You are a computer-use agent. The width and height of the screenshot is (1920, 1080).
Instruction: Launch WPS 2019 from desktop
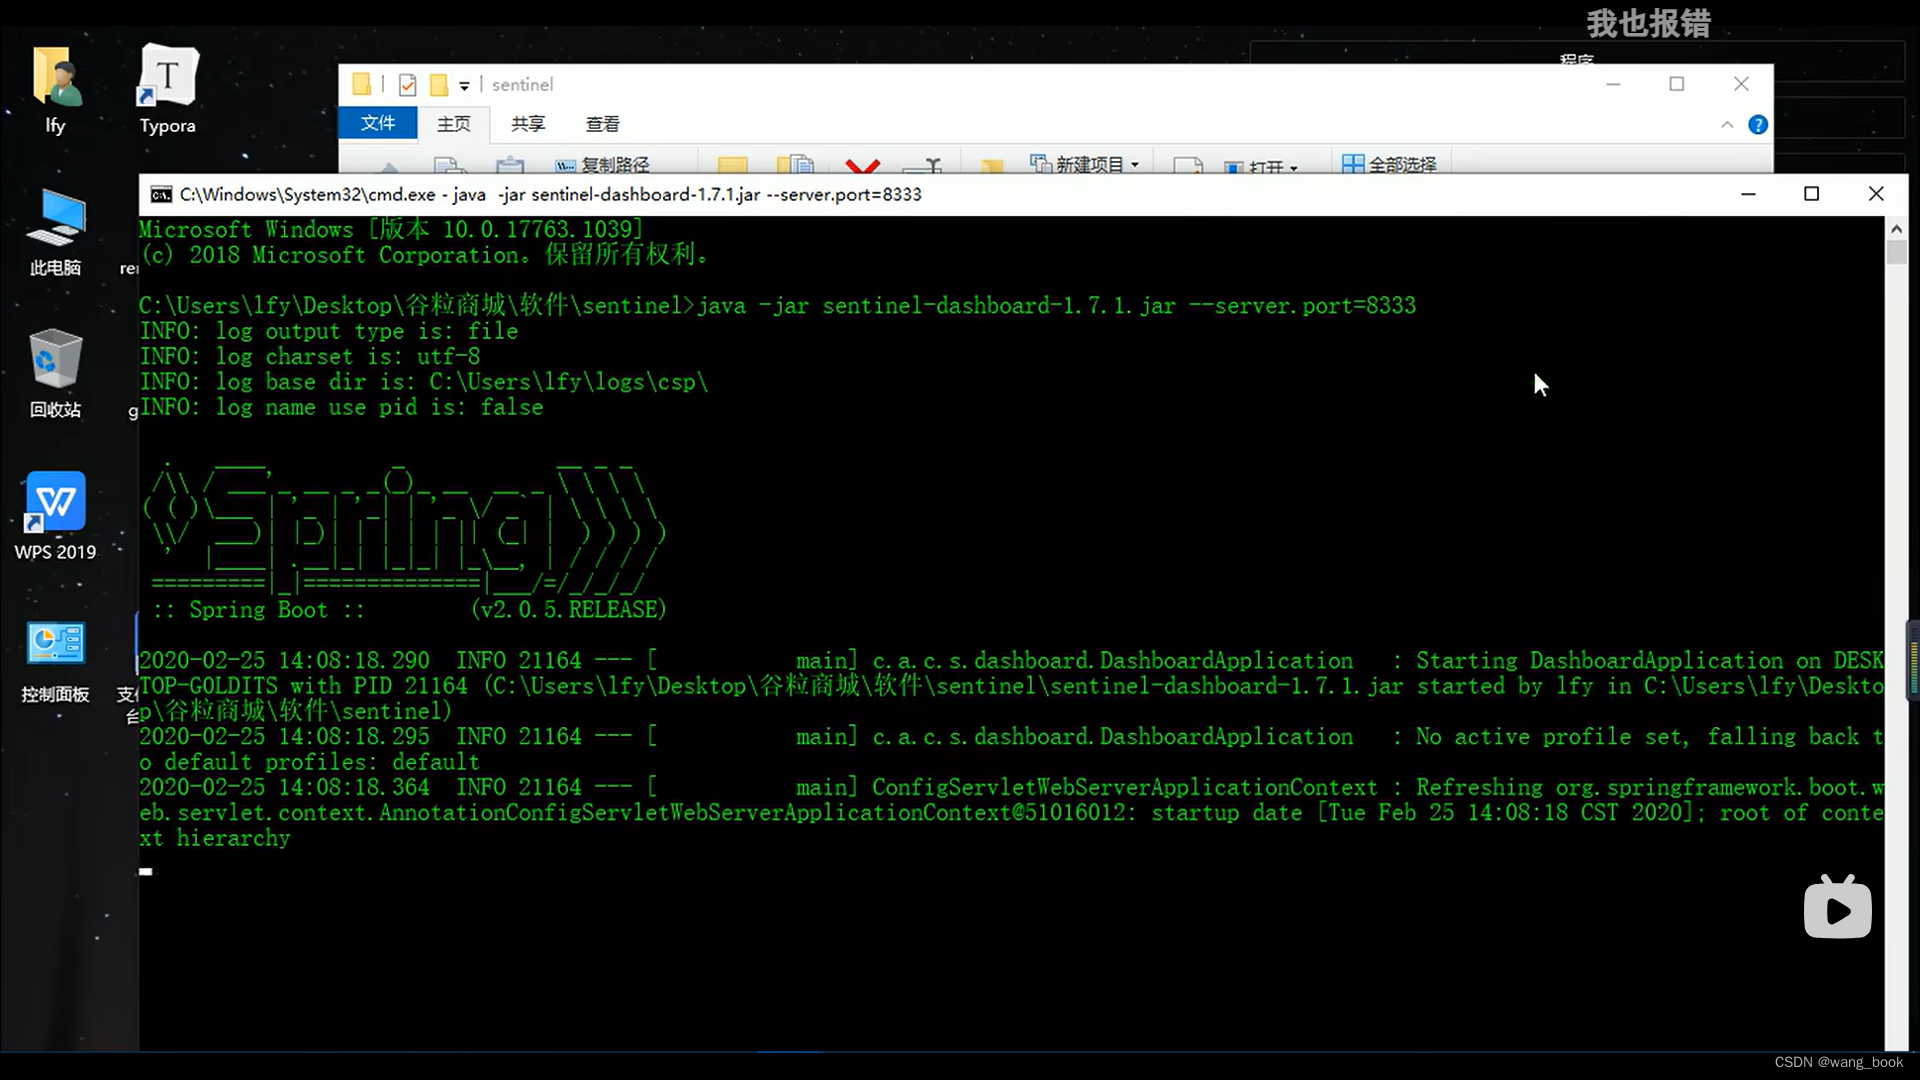click(56, 502)
